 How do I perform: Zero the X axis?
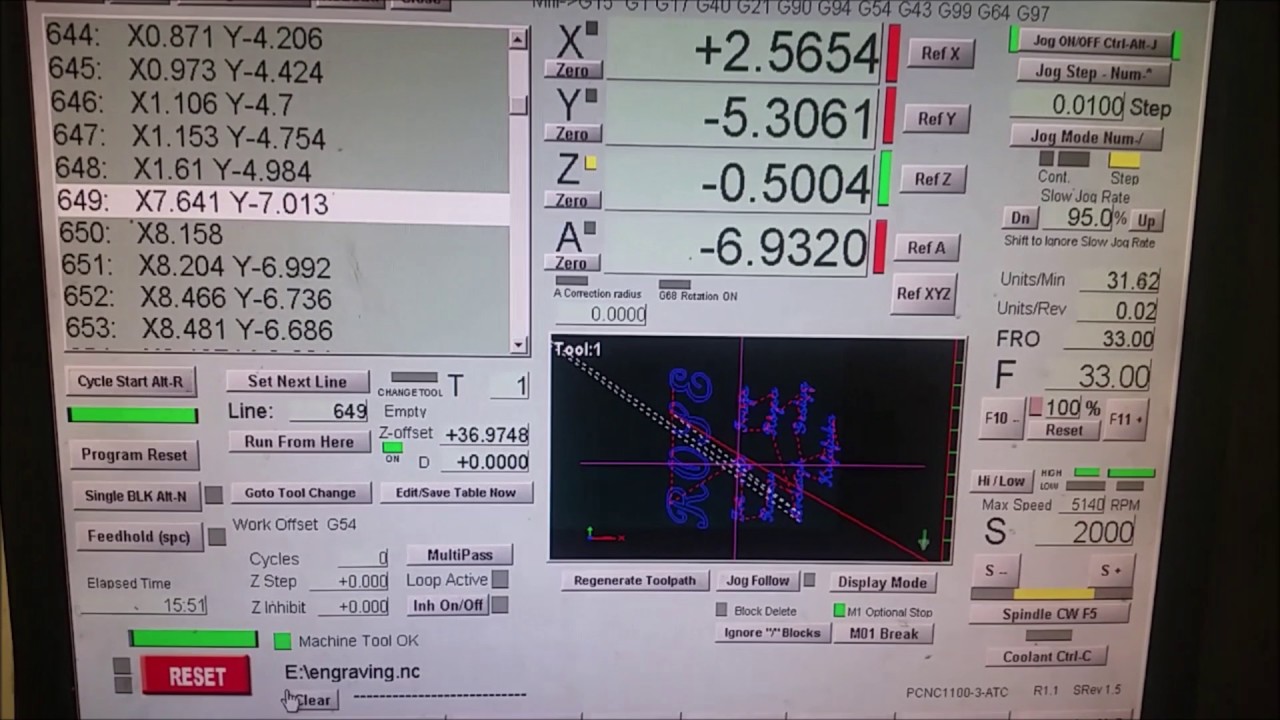pyautogui.click(x=572, y=70)
